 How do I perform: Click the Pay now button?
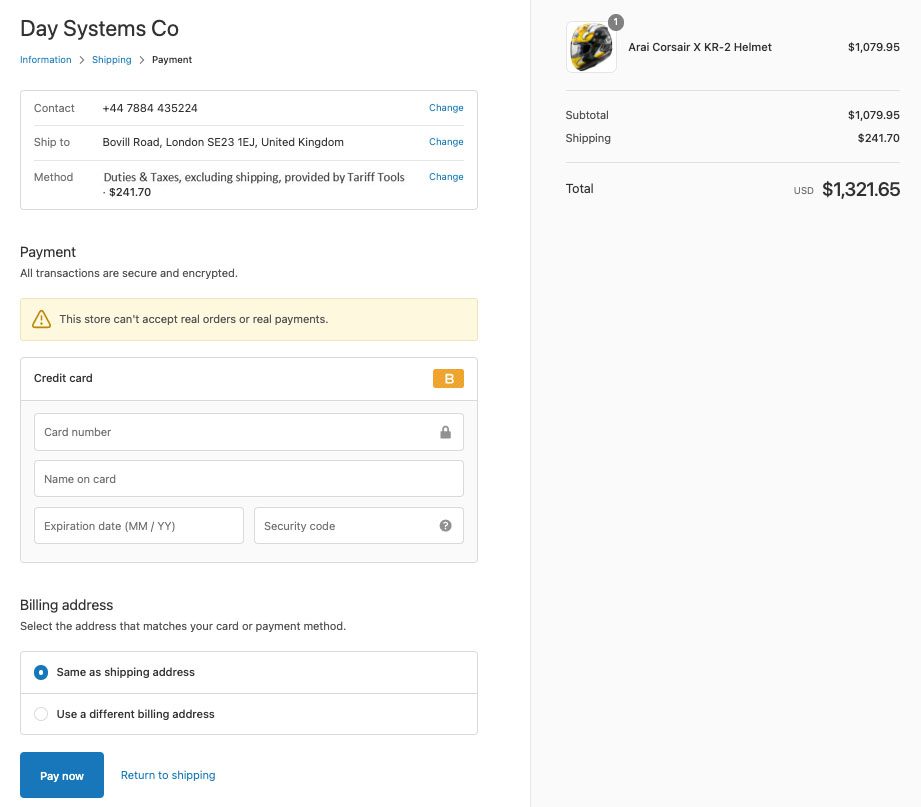[x=62, y=775]
